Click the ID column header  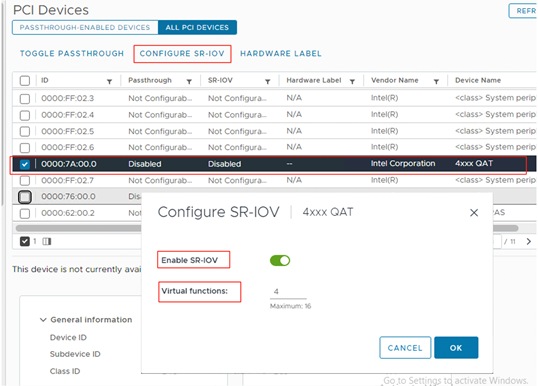pos(45,80)
